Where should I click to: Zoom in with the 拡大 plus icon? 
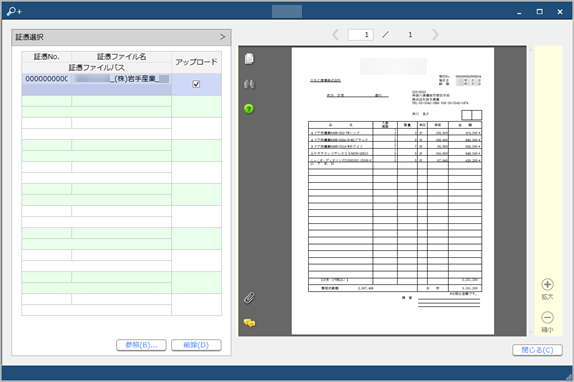coord(547,284)
